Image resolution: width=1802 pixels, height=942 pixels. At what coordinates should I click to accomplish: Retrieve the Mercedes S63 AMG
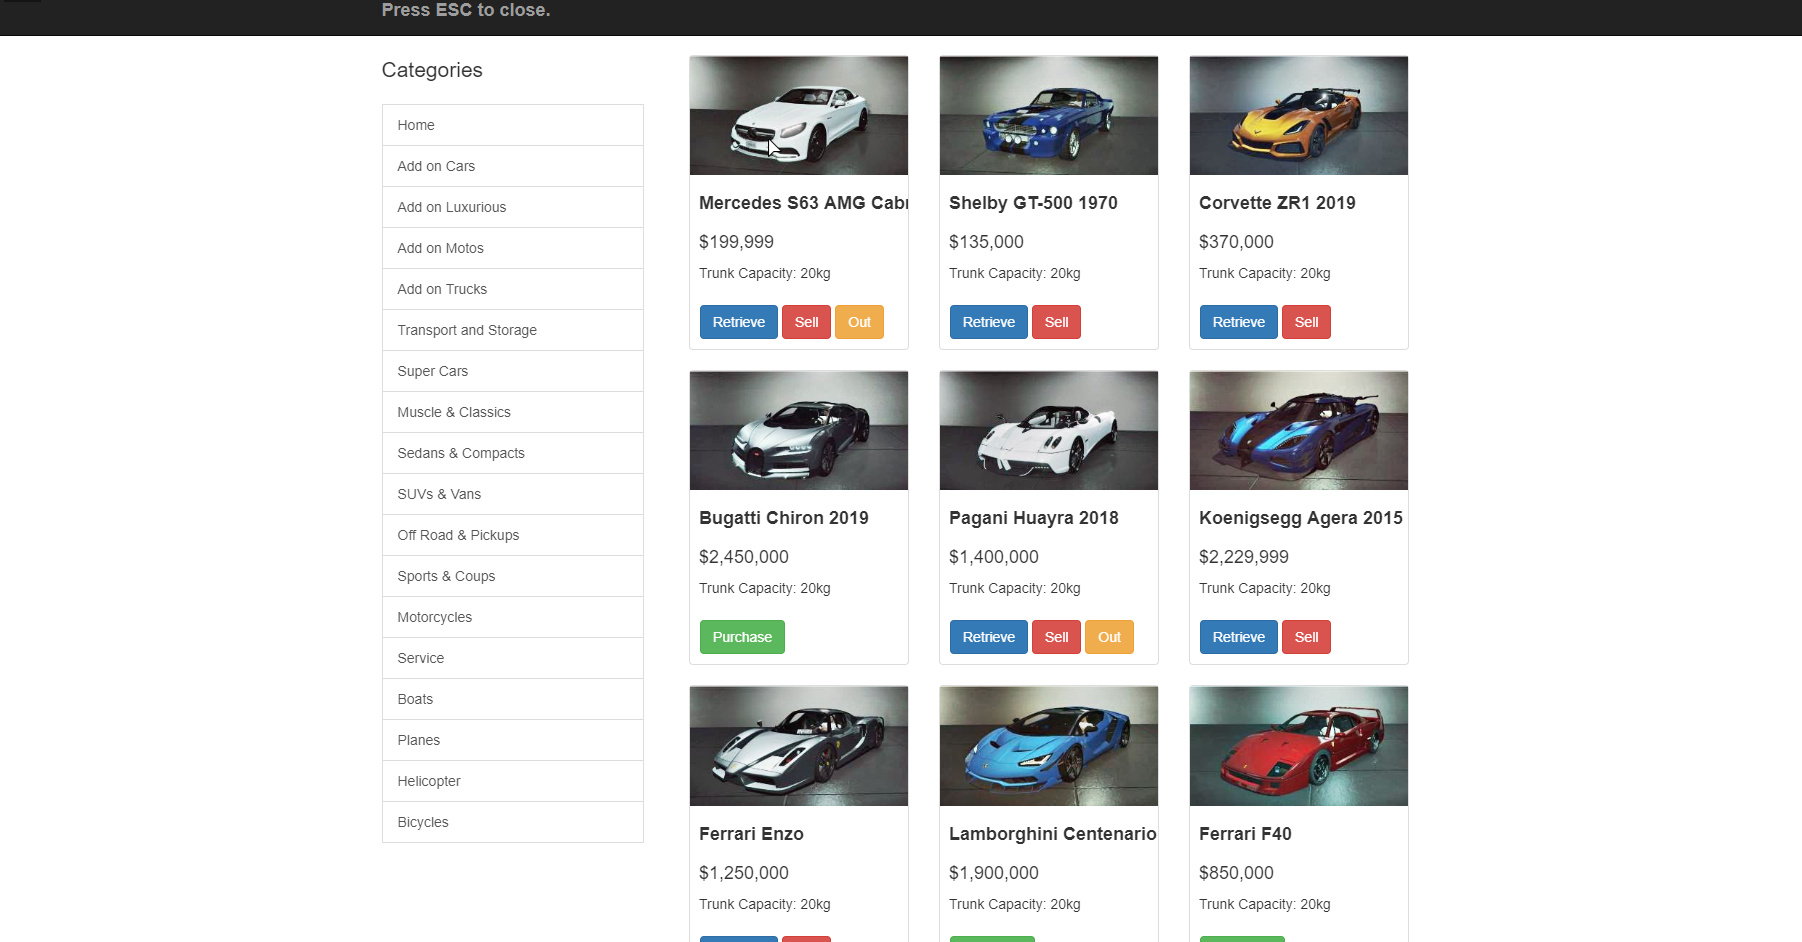pos(738,322)
